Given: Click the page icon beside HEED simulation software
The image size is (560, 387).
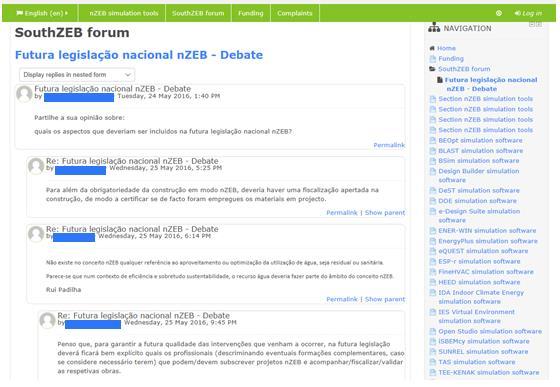Looking at the screenshot, I should tap(433, 282).
